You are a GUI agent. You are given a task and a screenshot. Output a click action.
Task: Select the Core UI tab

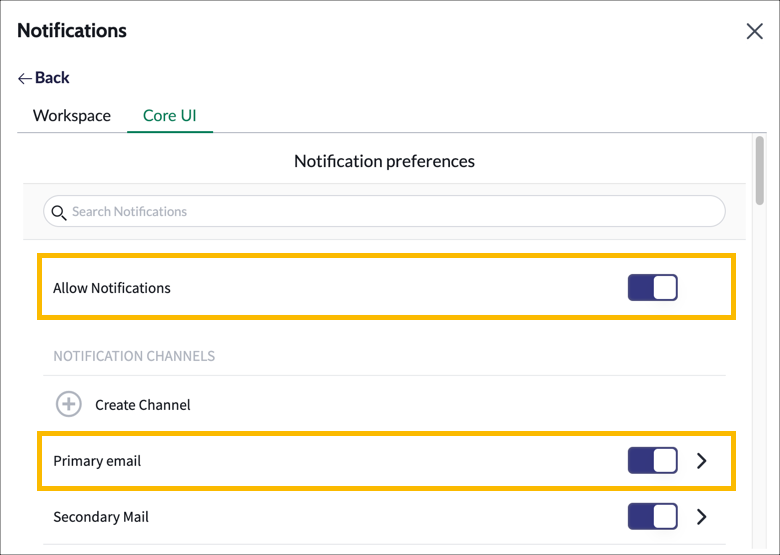pyautogui.click(x=170, y=115)
